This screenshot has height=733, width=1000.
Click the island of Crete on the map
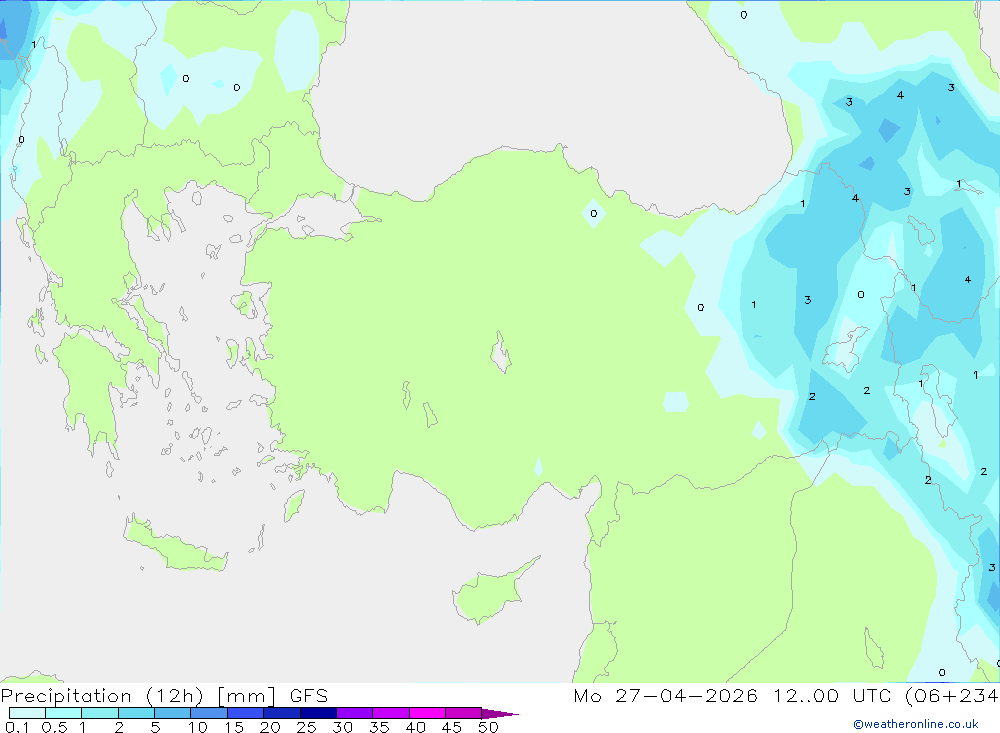click(175, 544)
